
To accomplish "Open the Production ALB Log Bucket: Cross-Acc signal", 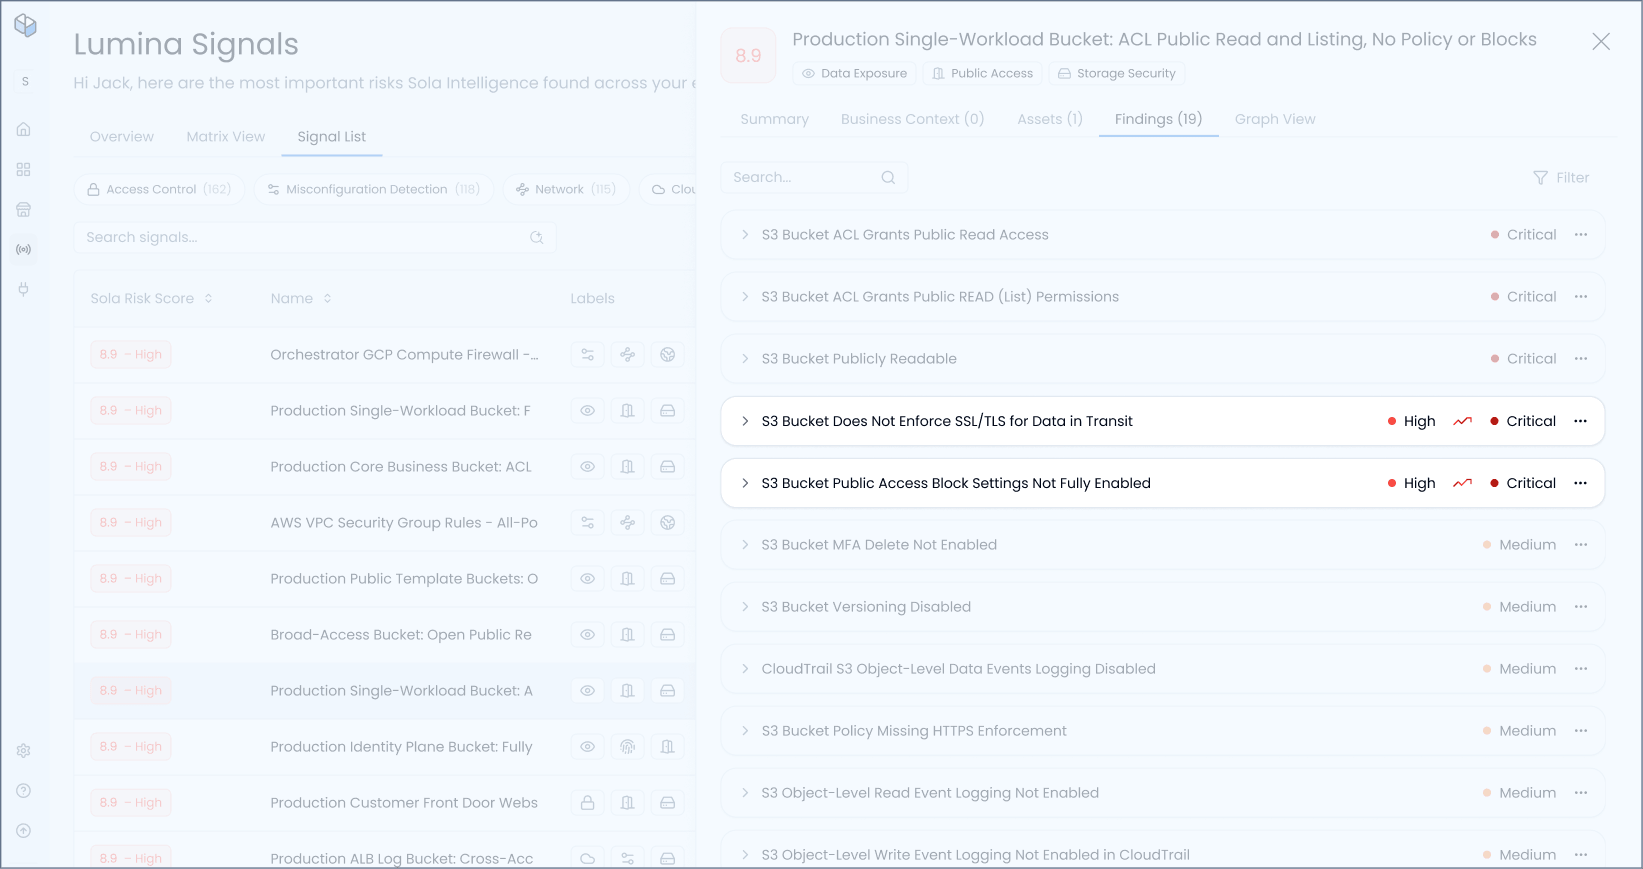I will pyautogui.click(x=402, y=859).
